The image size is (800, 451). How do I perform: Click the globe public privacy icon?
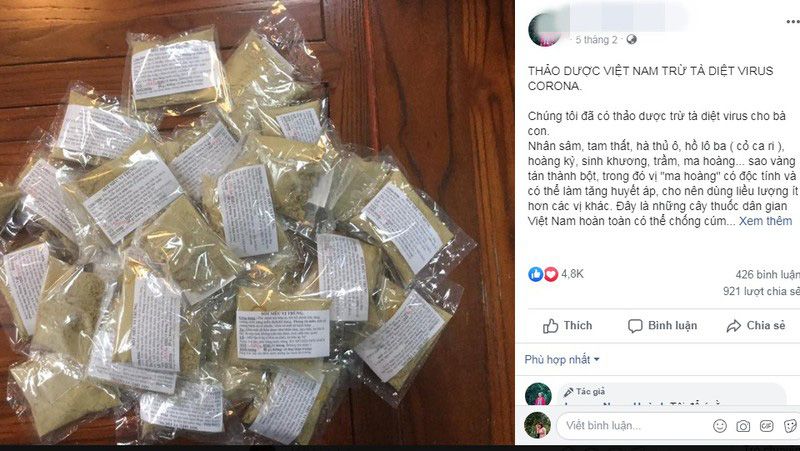pyautogui.click(x=631, y=39)
